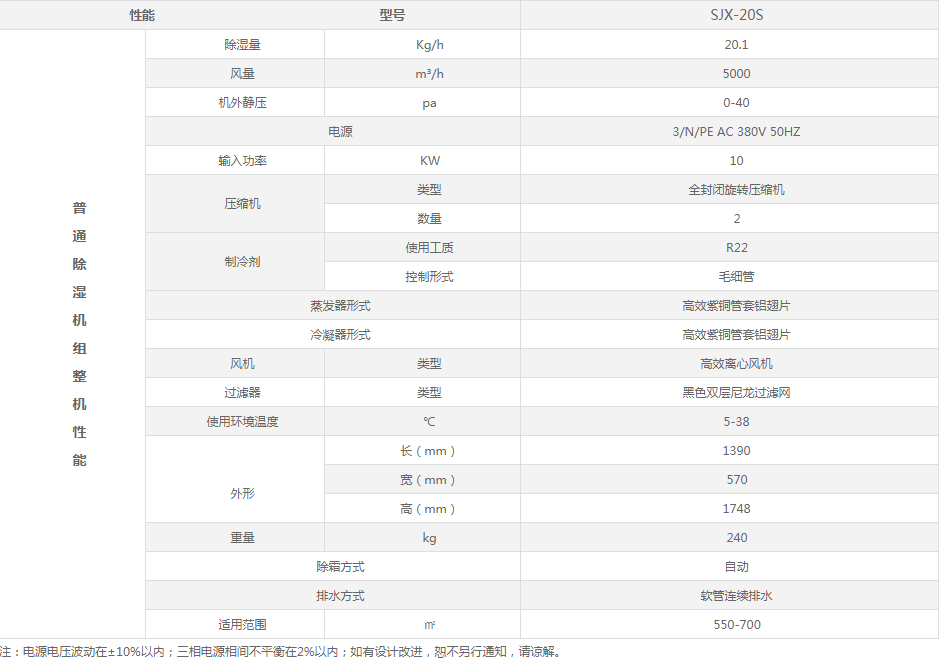This screenshot has width=940, height=670.
Task: Click the height value 1748
Action: click(x=736, y=509)
